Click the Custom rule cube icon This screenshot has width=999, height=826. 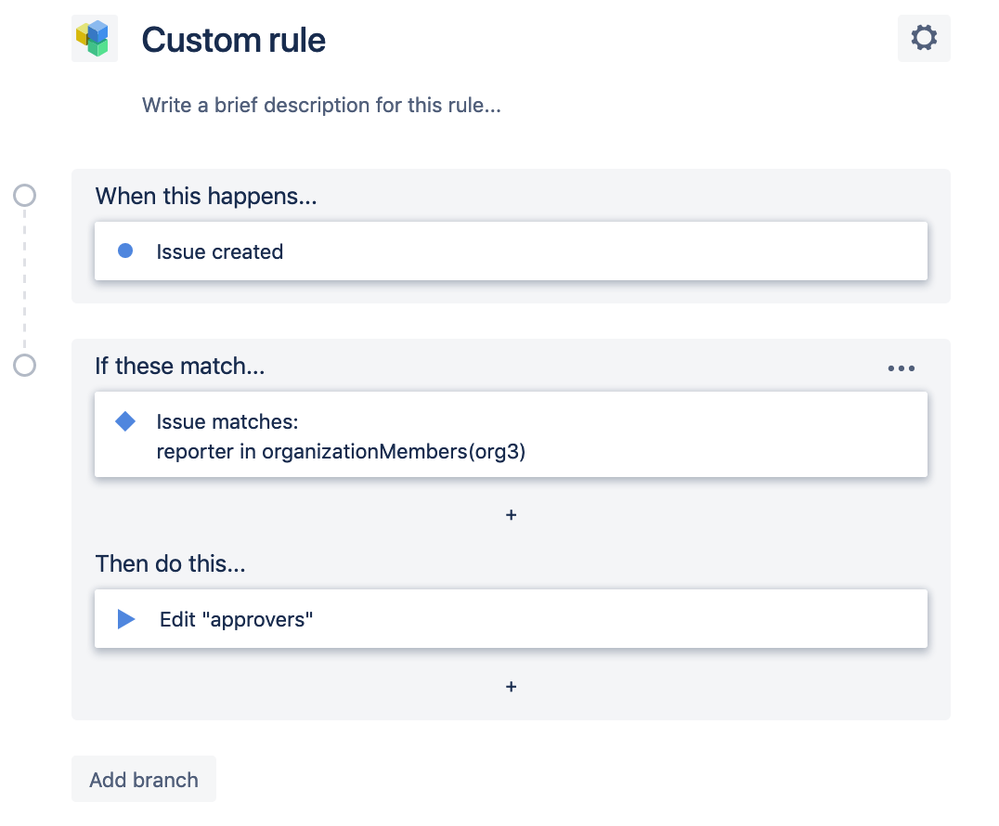pyautogui.click(x=94, y=38)
